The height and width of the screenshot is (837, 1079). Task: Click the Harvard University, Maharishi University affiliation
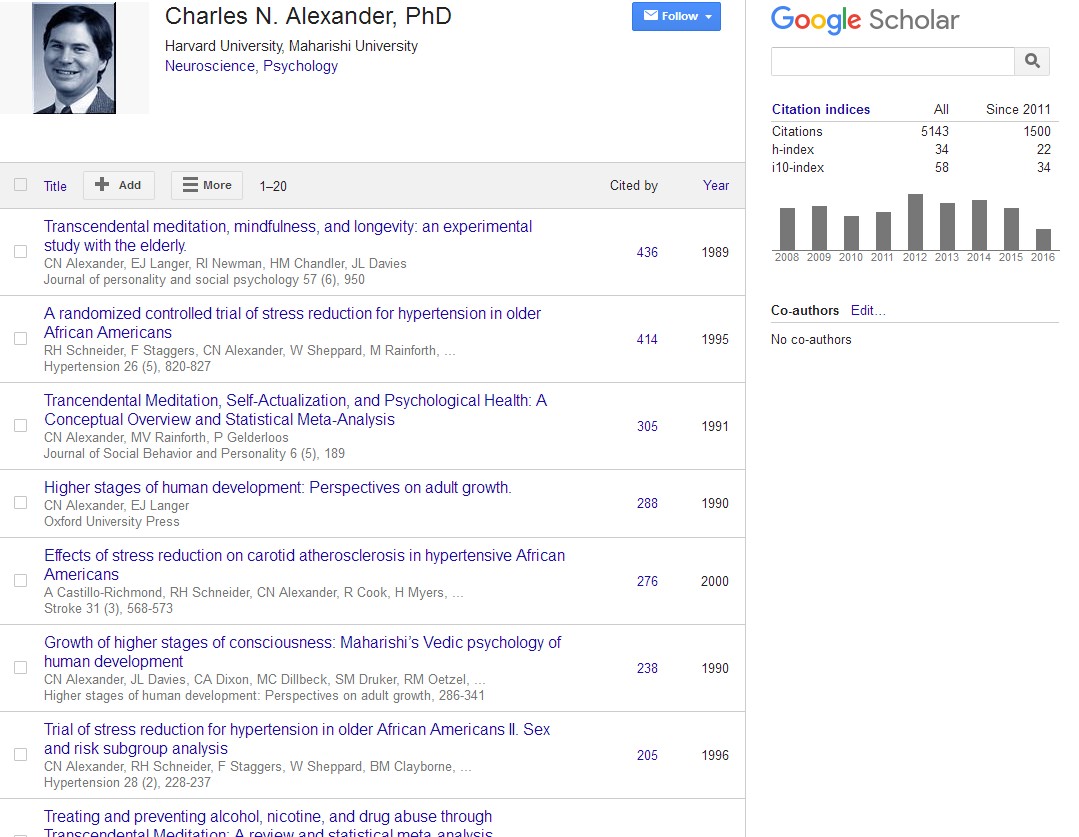(291, 46)
